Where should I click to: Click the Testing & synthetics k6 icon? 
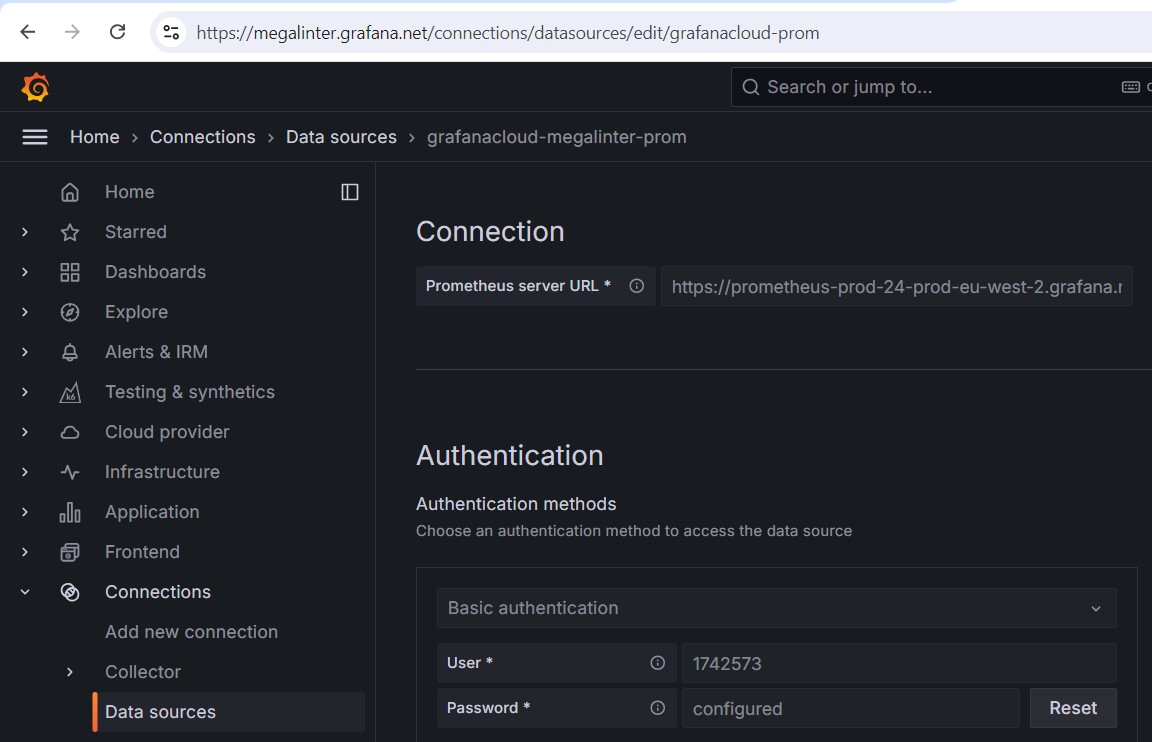point(70,392)
